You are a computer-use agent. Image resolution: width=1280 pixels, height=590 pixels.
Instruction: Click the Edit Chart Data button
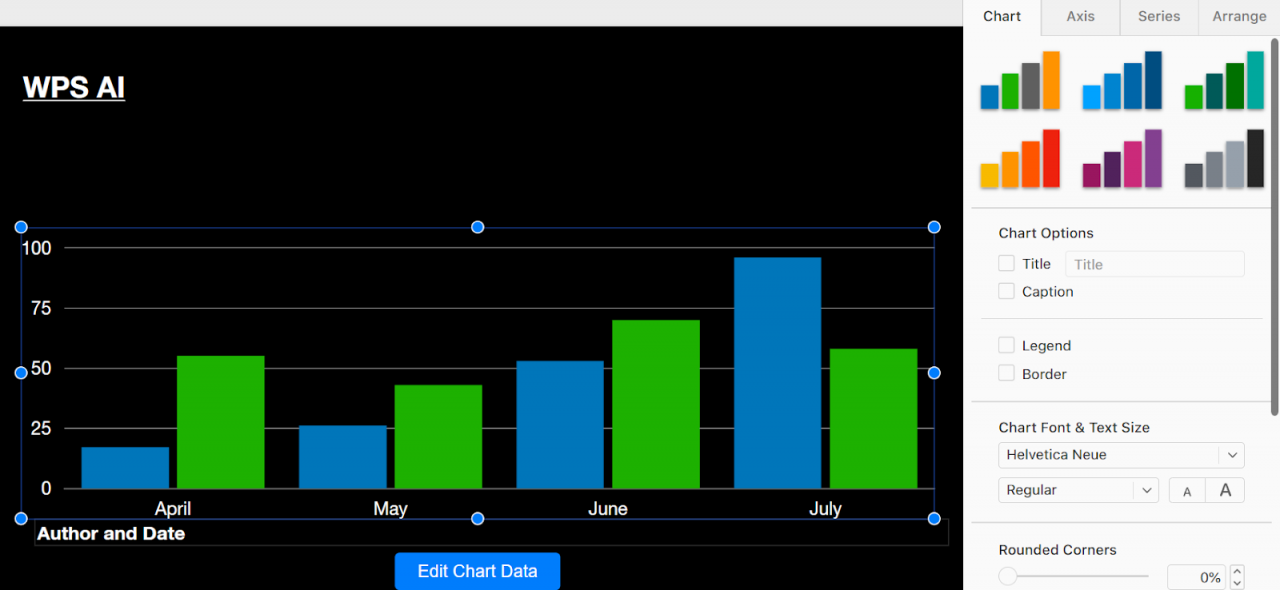477,571
